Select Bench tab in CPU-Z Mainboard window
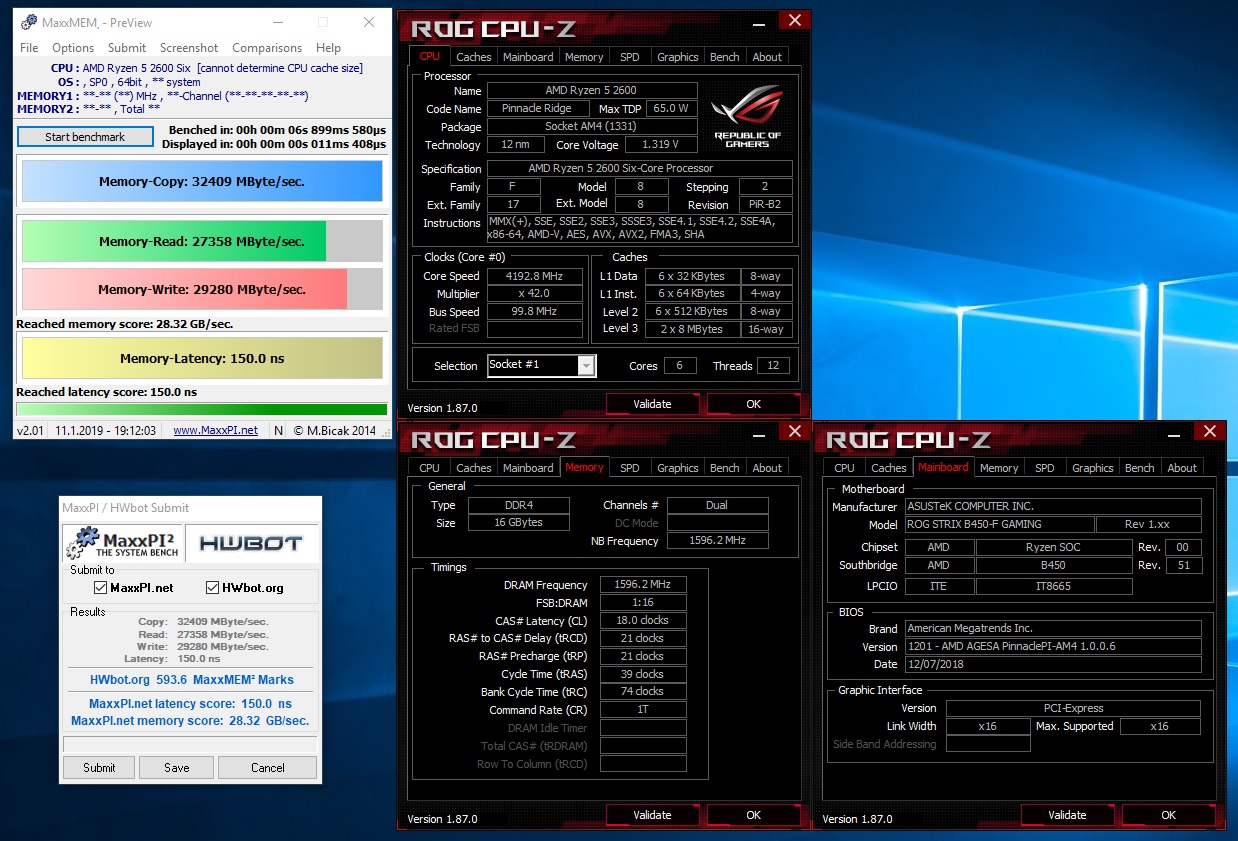1238x841 pixels. (x=1140, y=467)
